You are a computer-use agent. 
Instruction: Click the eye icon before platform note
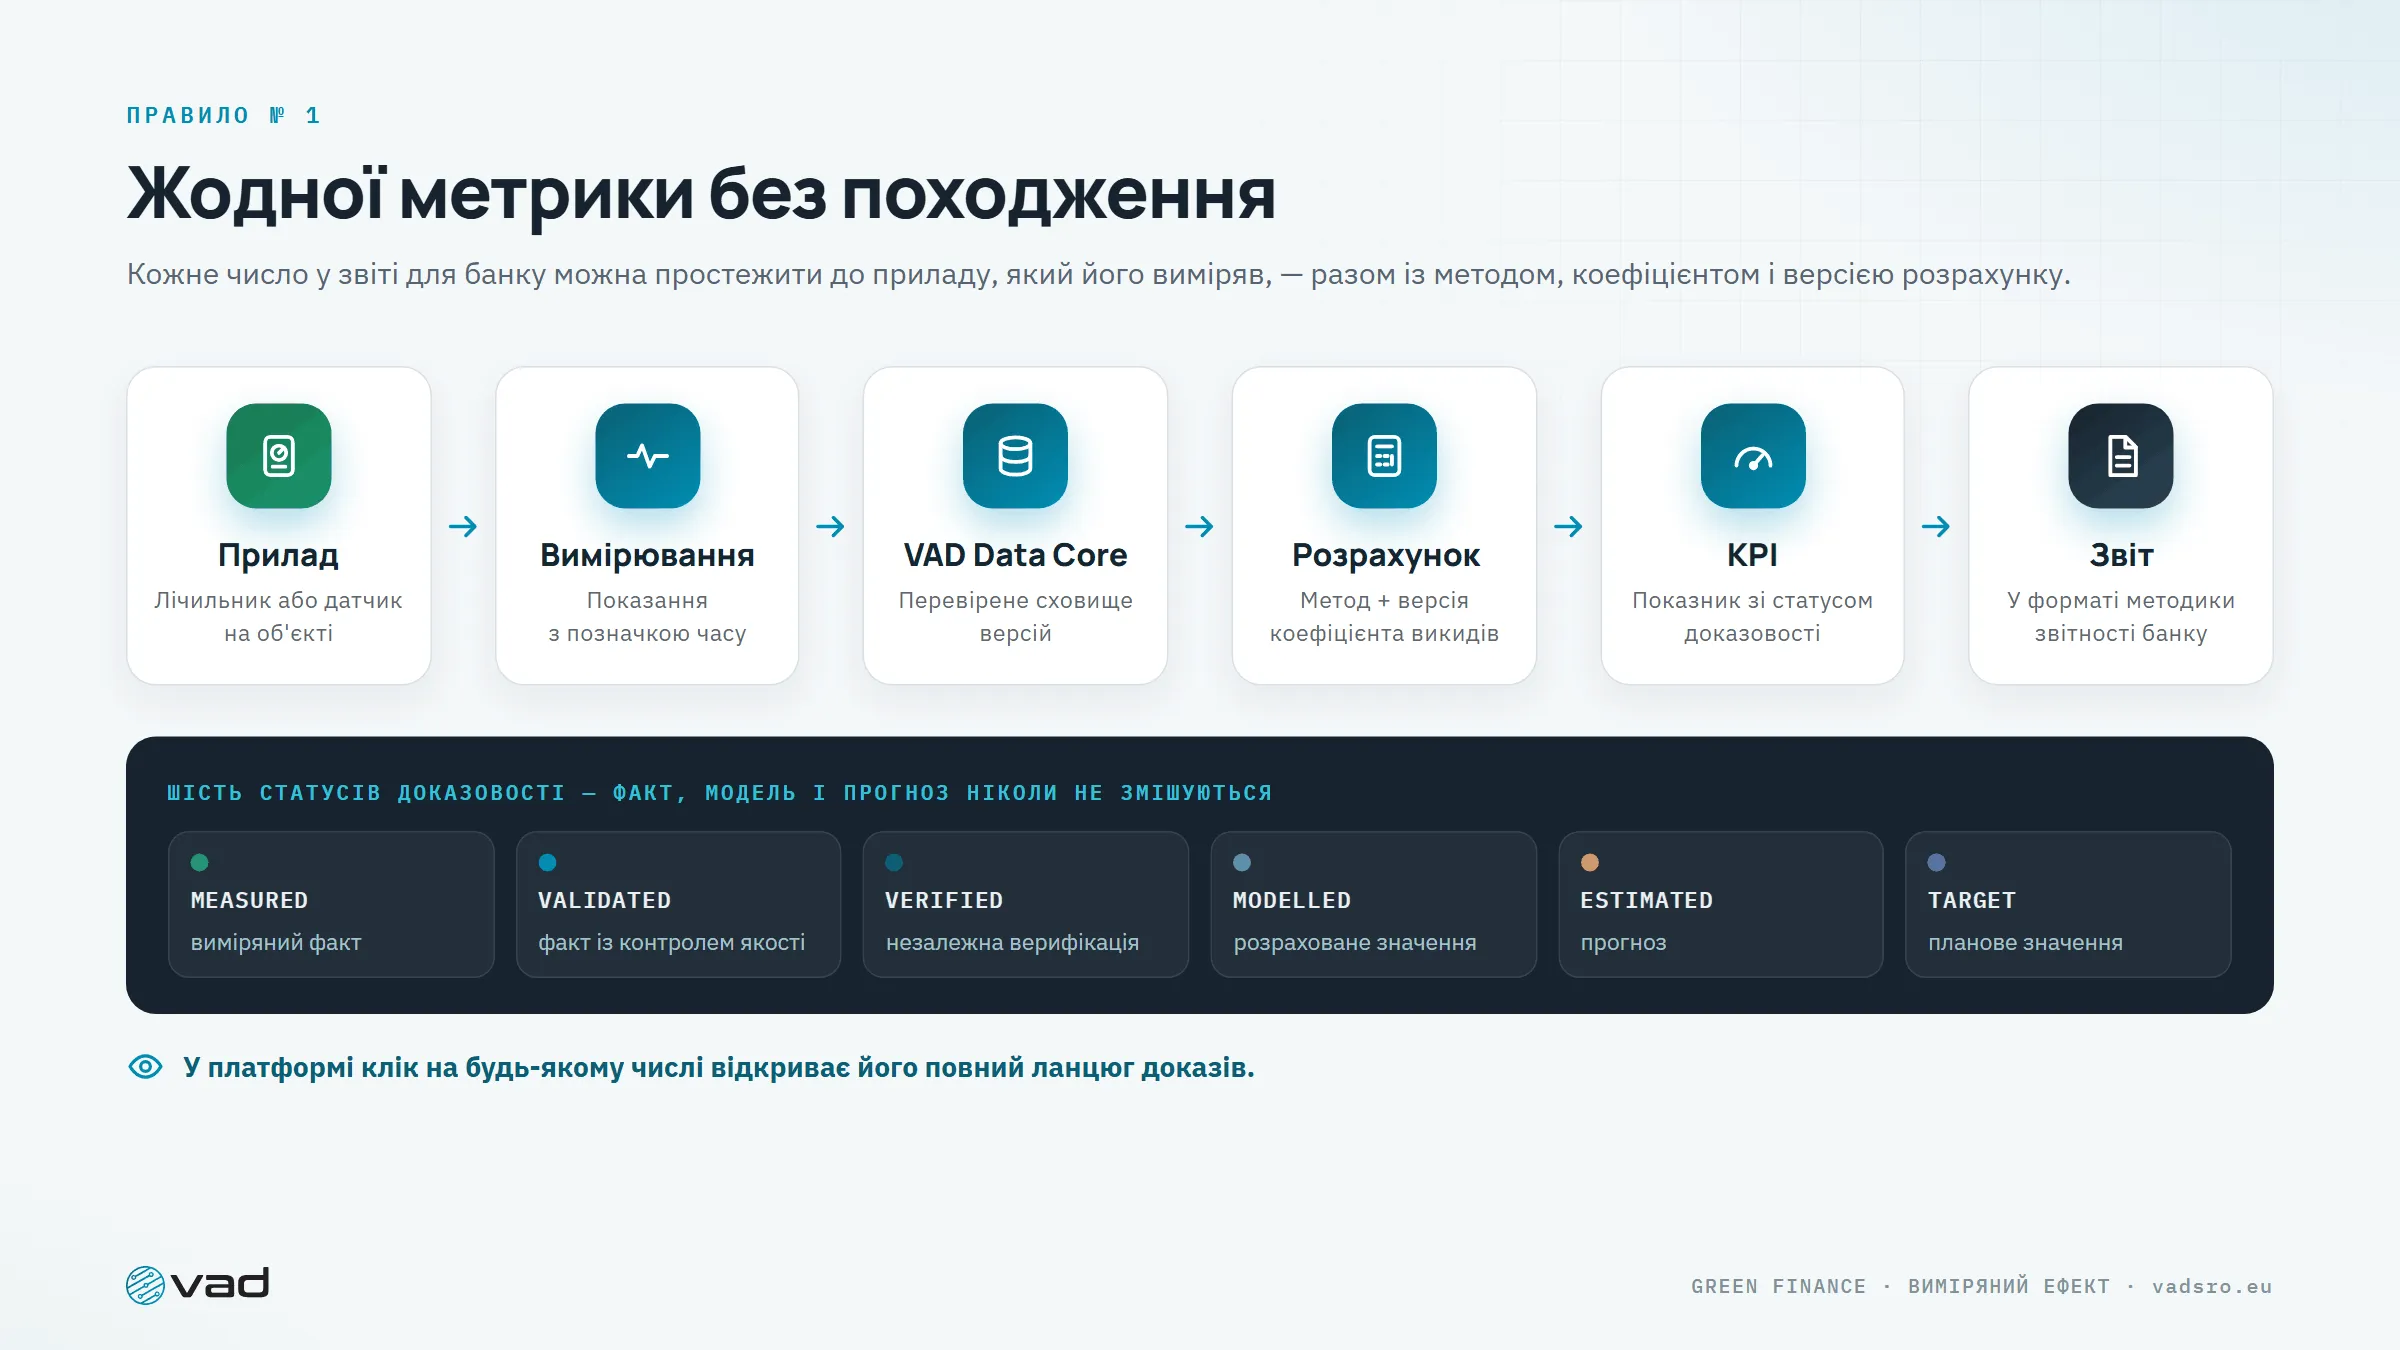pos(145,1067)
